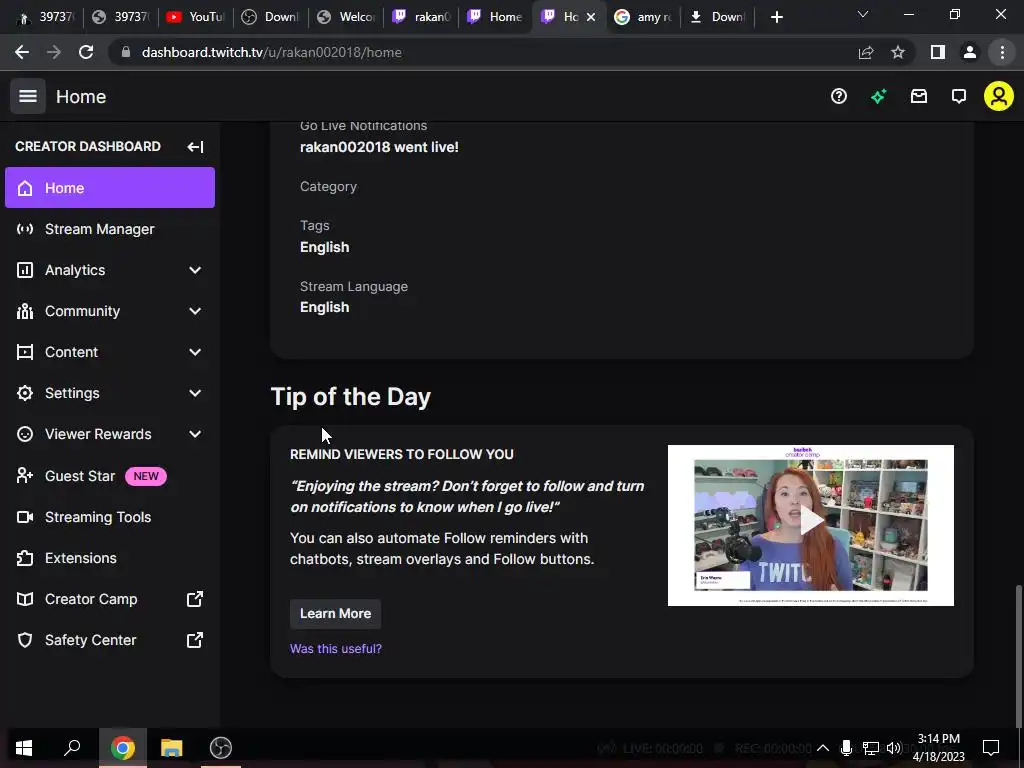The width and height of the screenshot is (1024, 768).
Task: Open the whispers chat bubble icon
Action: tap(959, 97)
